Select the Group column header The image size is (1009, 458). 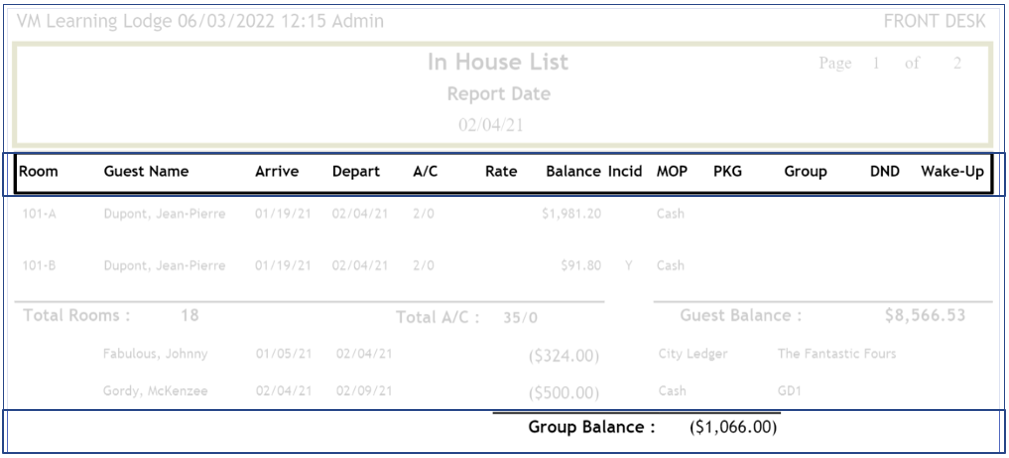[805, 172]
